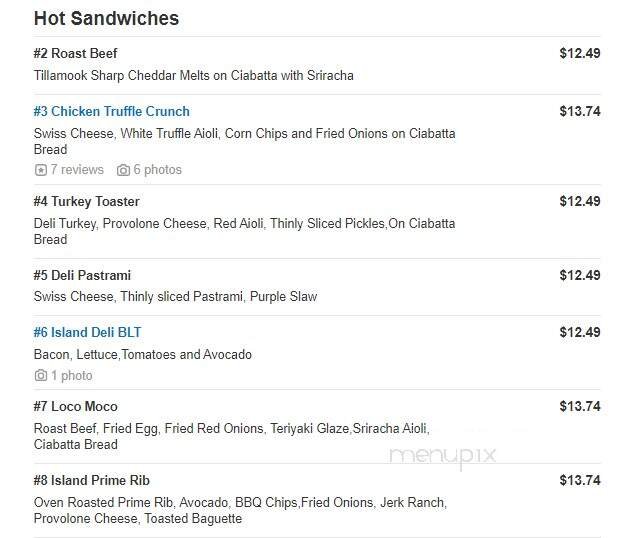Open the #6 Island Deli BLT link
The image size is (622, 538).
click(87, 332)
